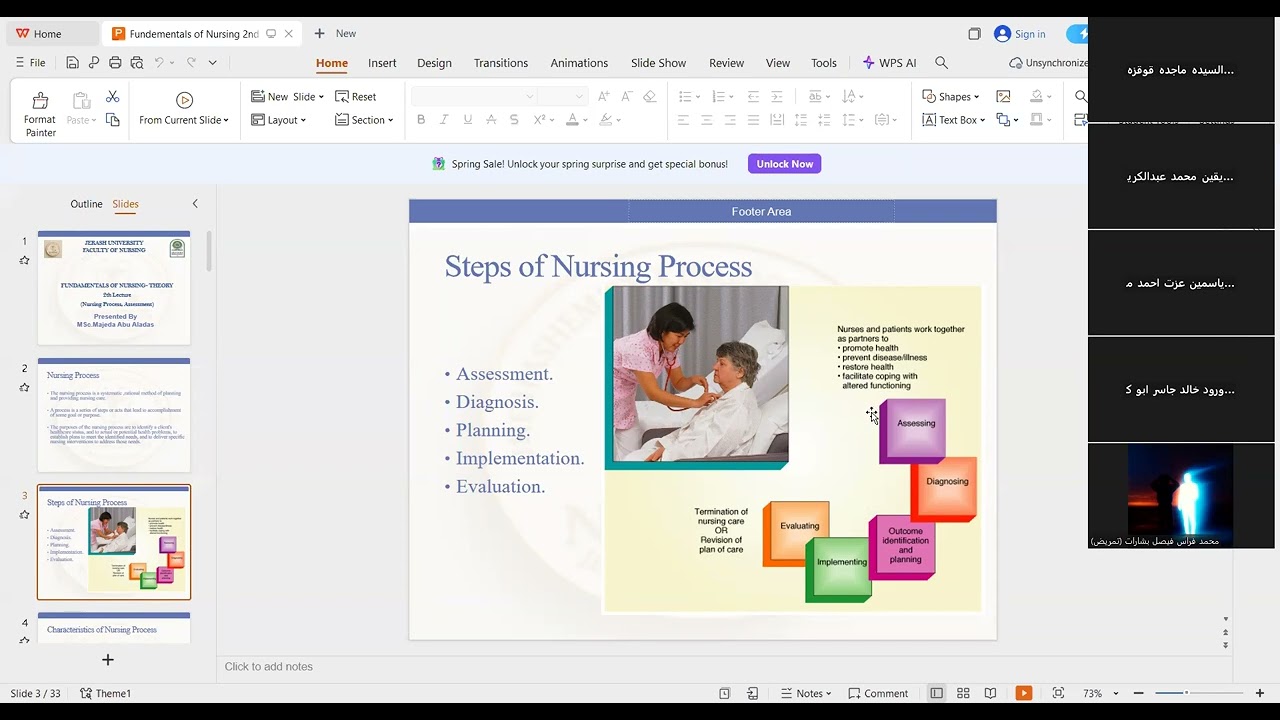Toggle Normal view button in status bar
Screen dimensions: 1280x720
936,693
